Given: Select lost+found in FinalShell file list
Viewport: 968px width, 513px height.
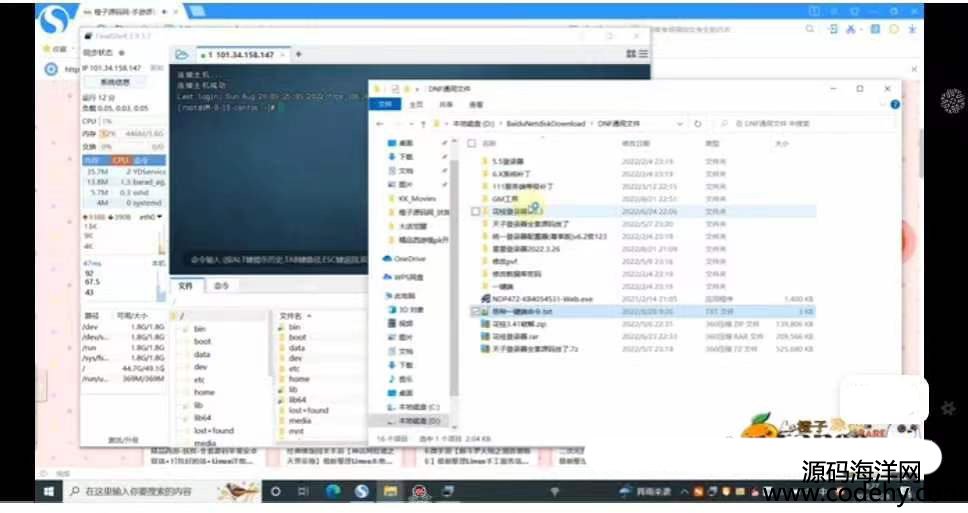Looking at the screenshot, I should click(308, 411).
